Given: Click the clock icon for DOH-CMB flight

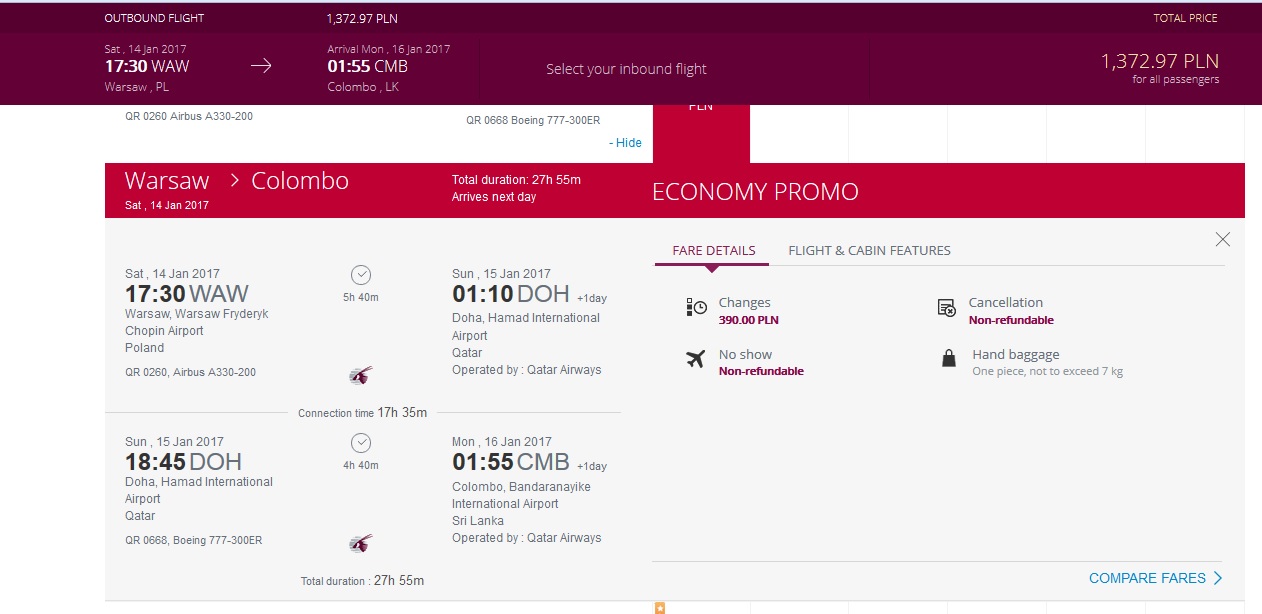Looking at the screenshot, I should (x=361, y=442).
